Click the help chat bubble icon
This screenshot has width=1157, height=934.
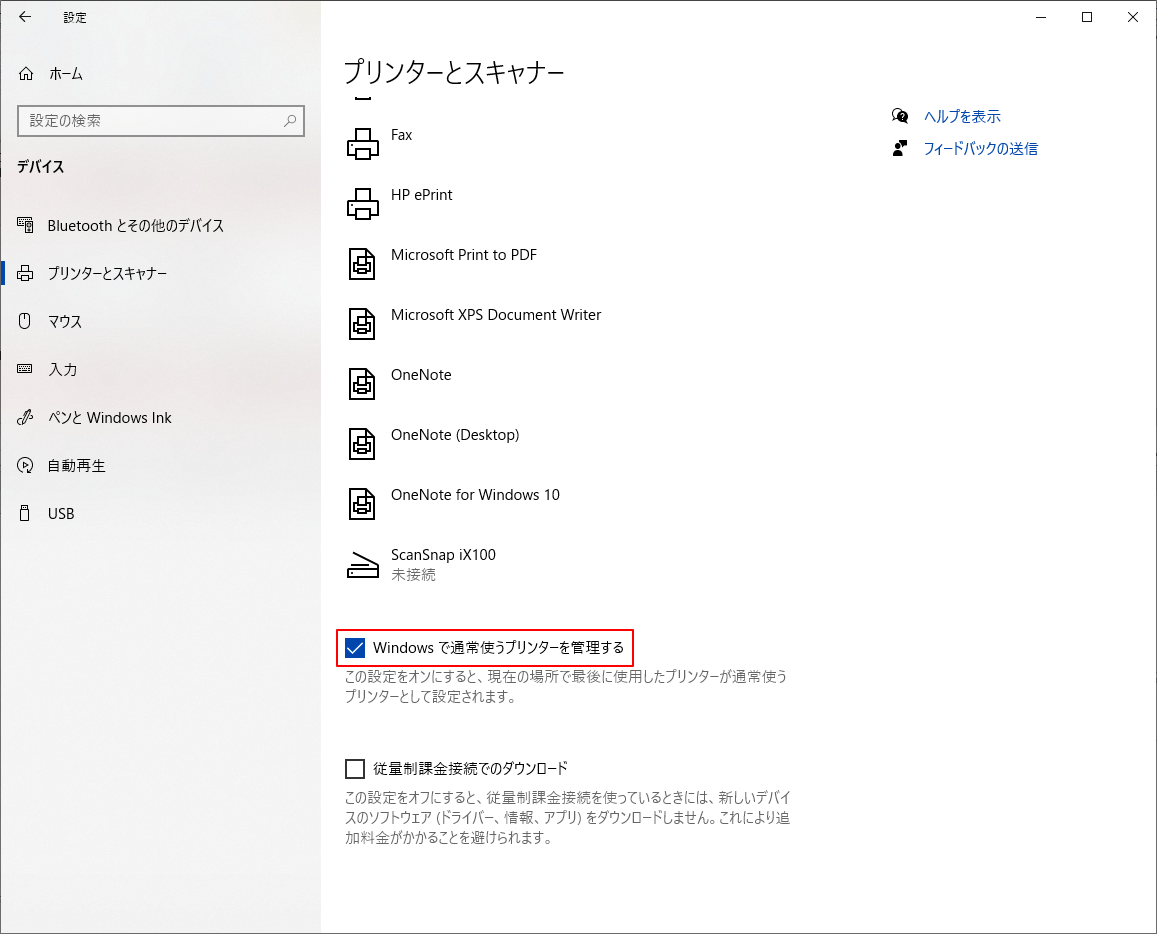(x=899, y=116)
